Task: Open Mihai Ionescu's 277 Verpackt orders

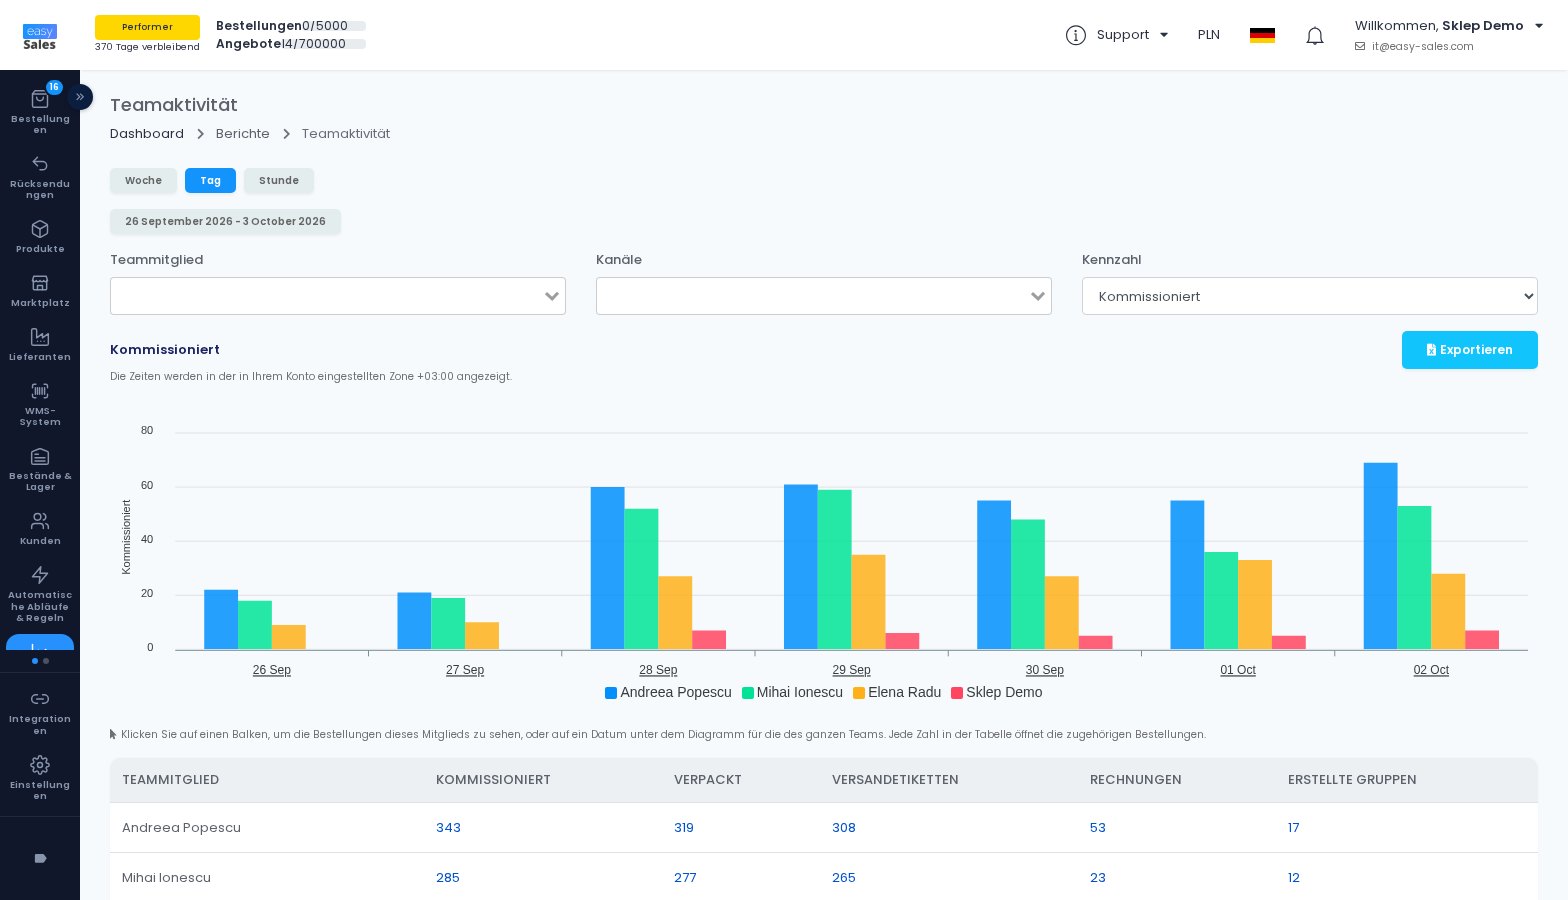Action: click(685, 878)
